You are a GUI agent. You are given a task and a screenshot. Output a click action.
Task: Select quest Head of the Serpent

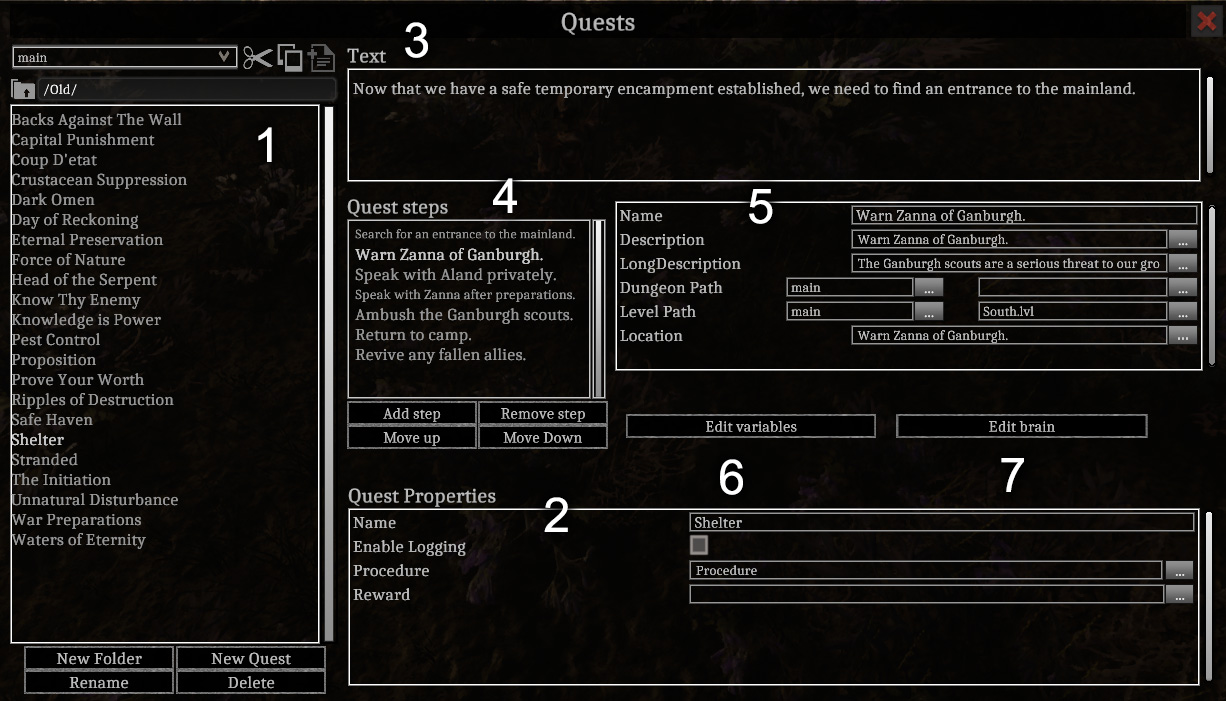coord(84,280)
